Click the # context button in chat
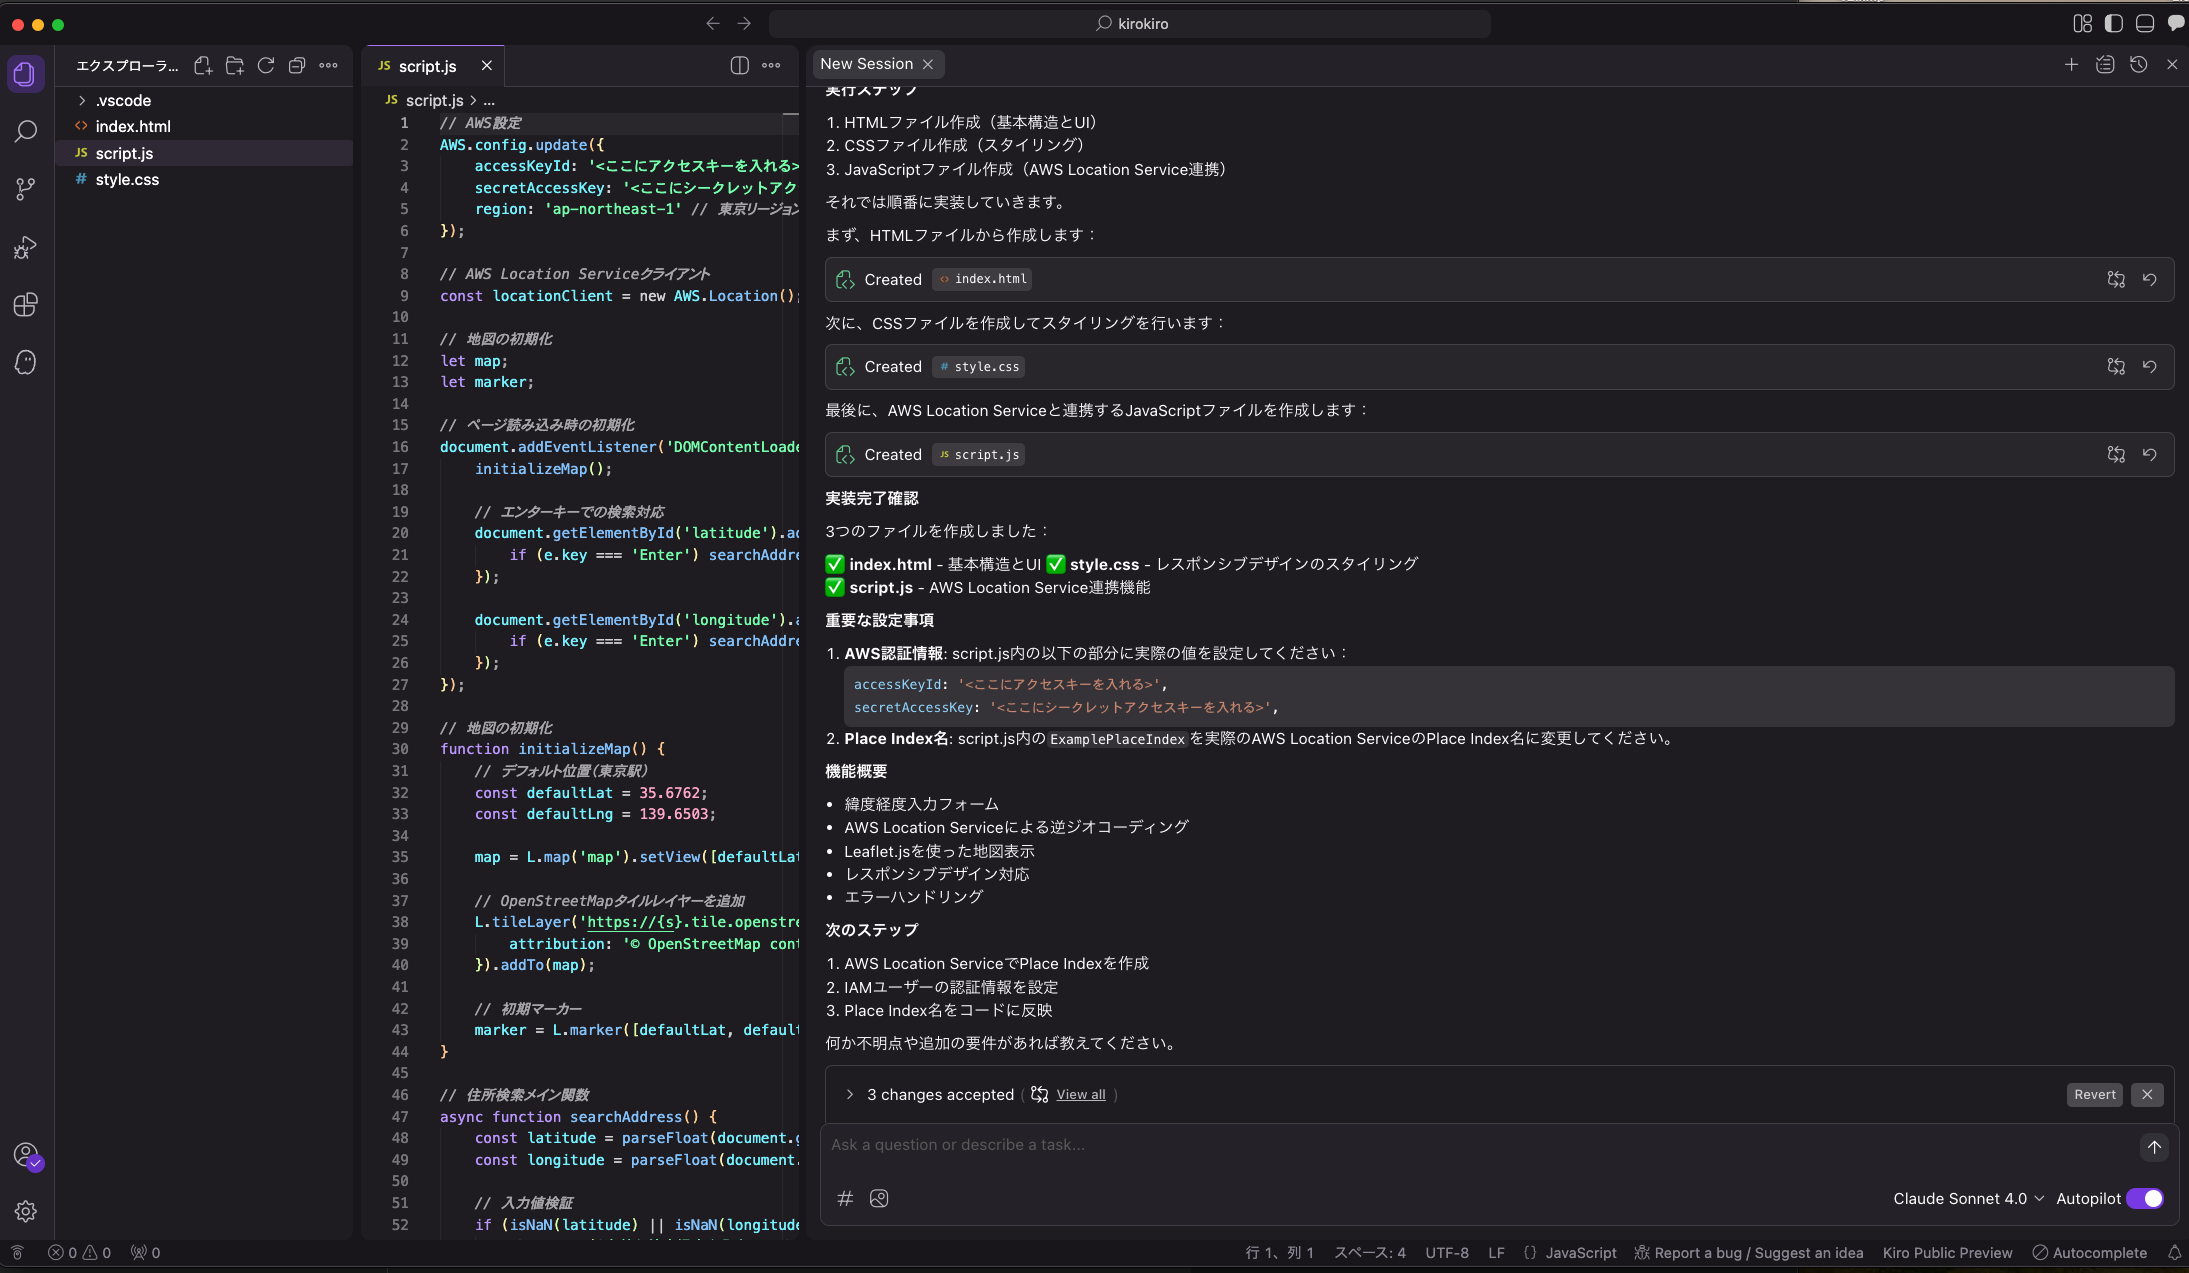This screenshot has height=1273, width=2189. point(845,1198)
